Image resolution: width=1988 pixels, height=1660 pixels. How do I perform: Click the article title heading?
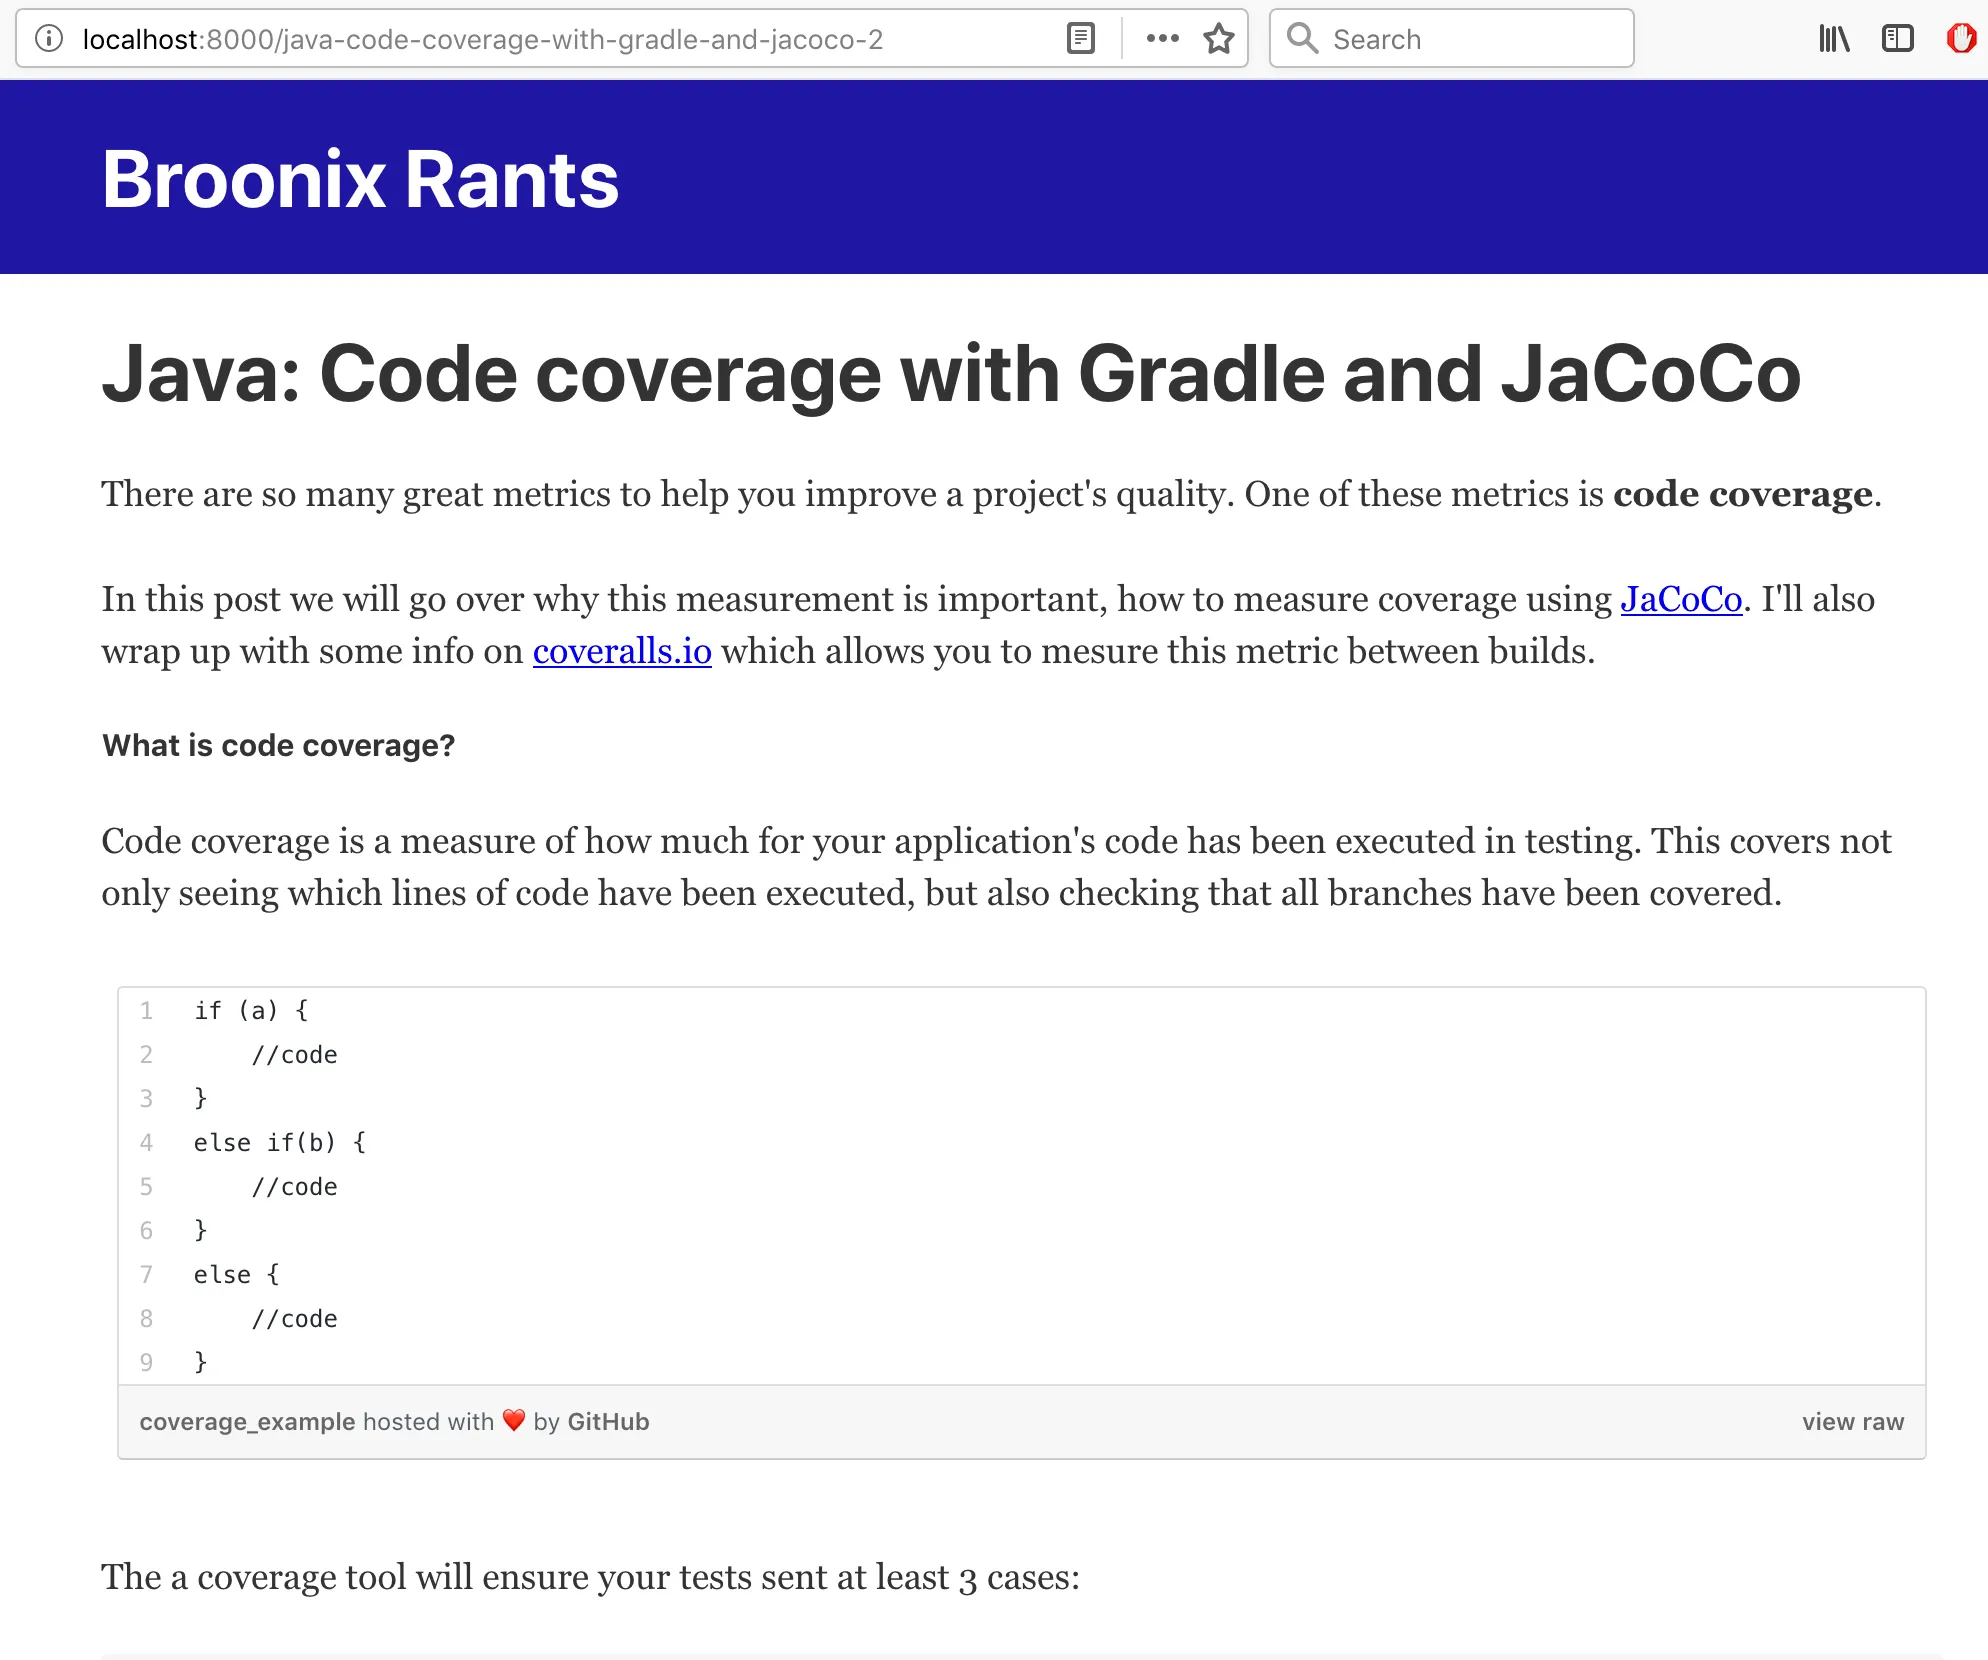pyautogui.click(x=950, y=374)
